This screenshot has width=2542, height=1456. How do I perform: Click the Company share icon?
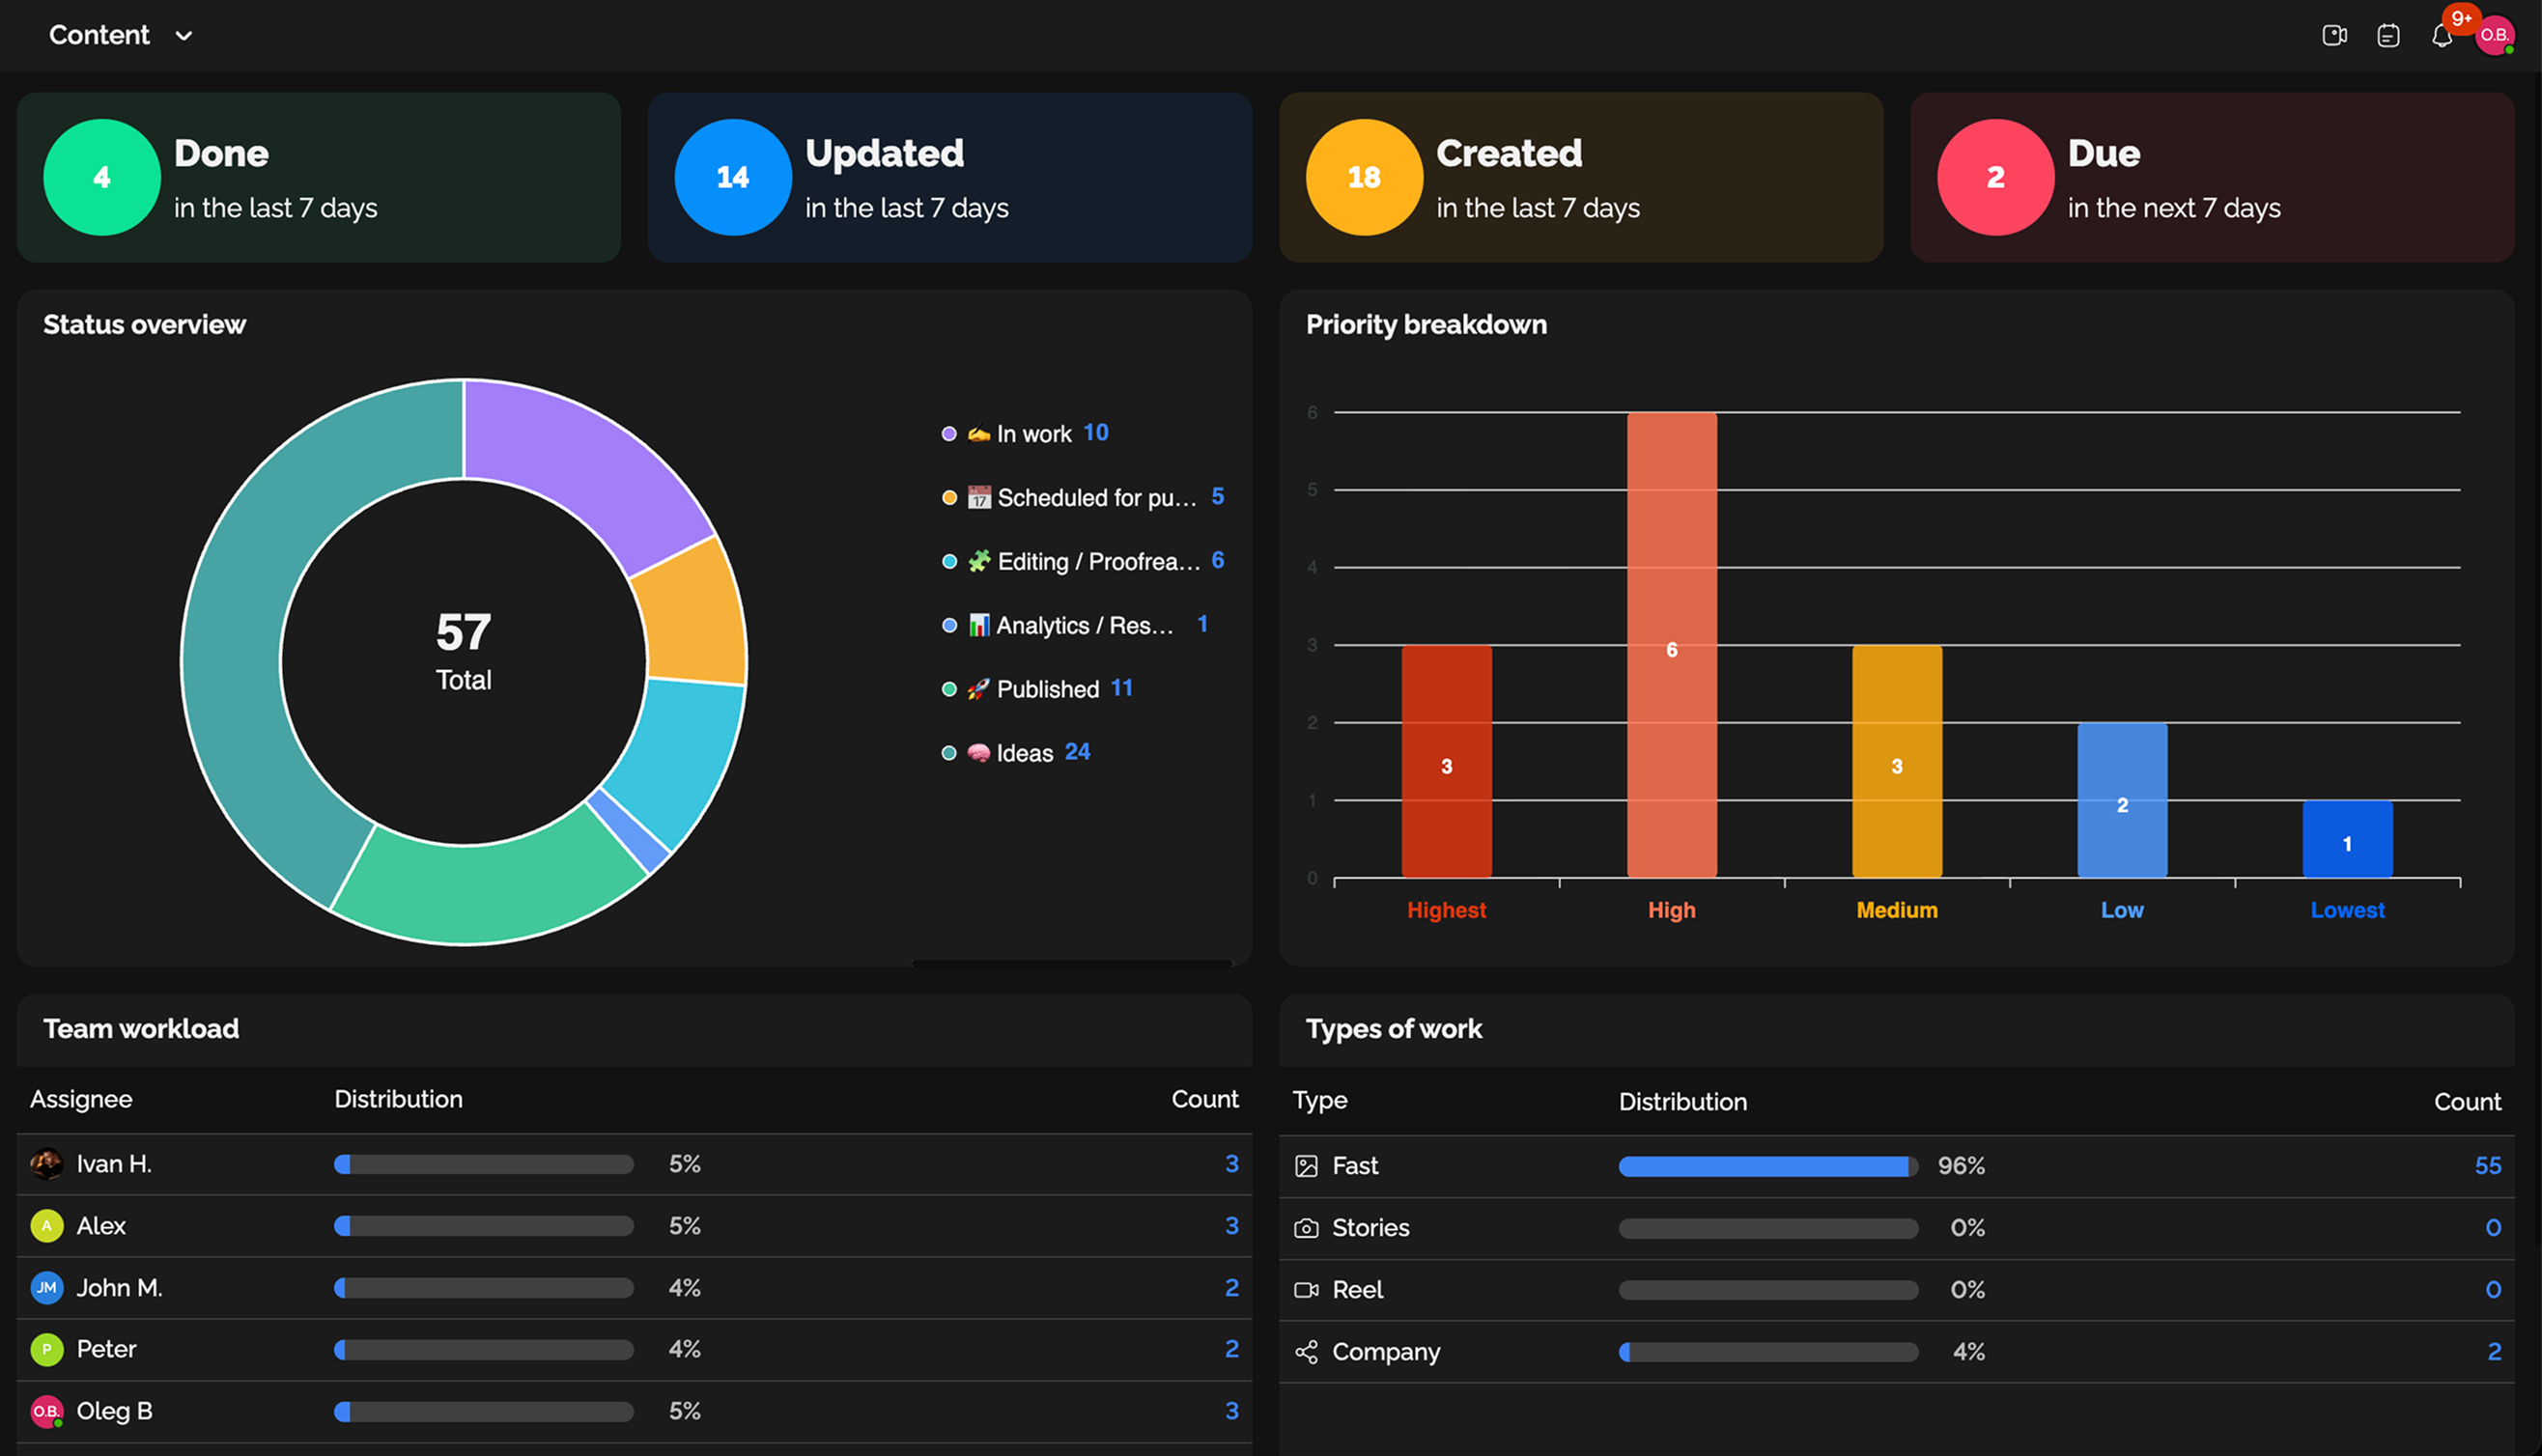pos(1306,1352)
